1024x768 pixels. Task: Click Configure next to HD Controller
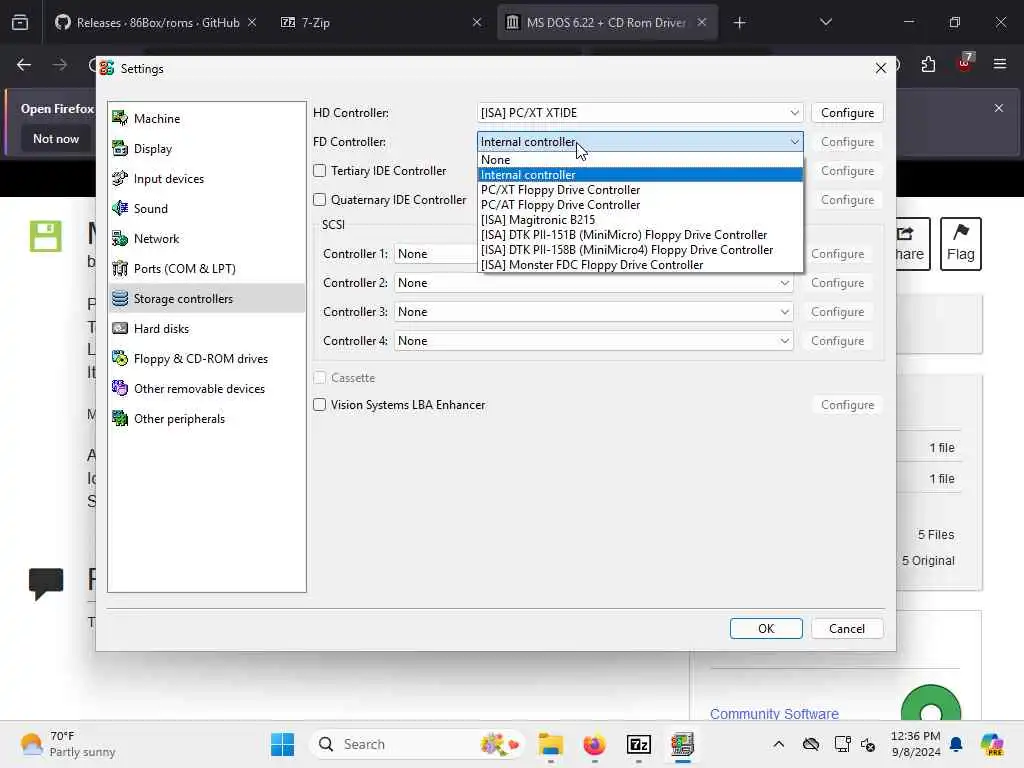(x=847, y=112)
